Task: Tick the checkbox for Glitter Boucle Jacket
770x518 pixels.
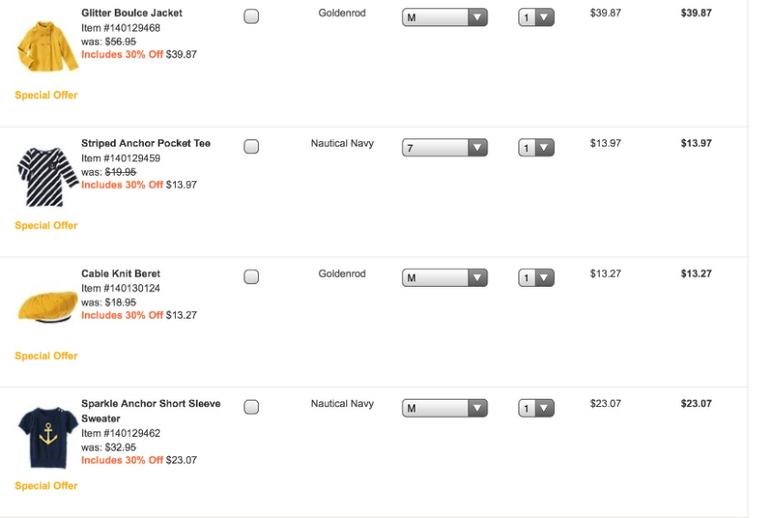Action: click(x=251, y=17)
